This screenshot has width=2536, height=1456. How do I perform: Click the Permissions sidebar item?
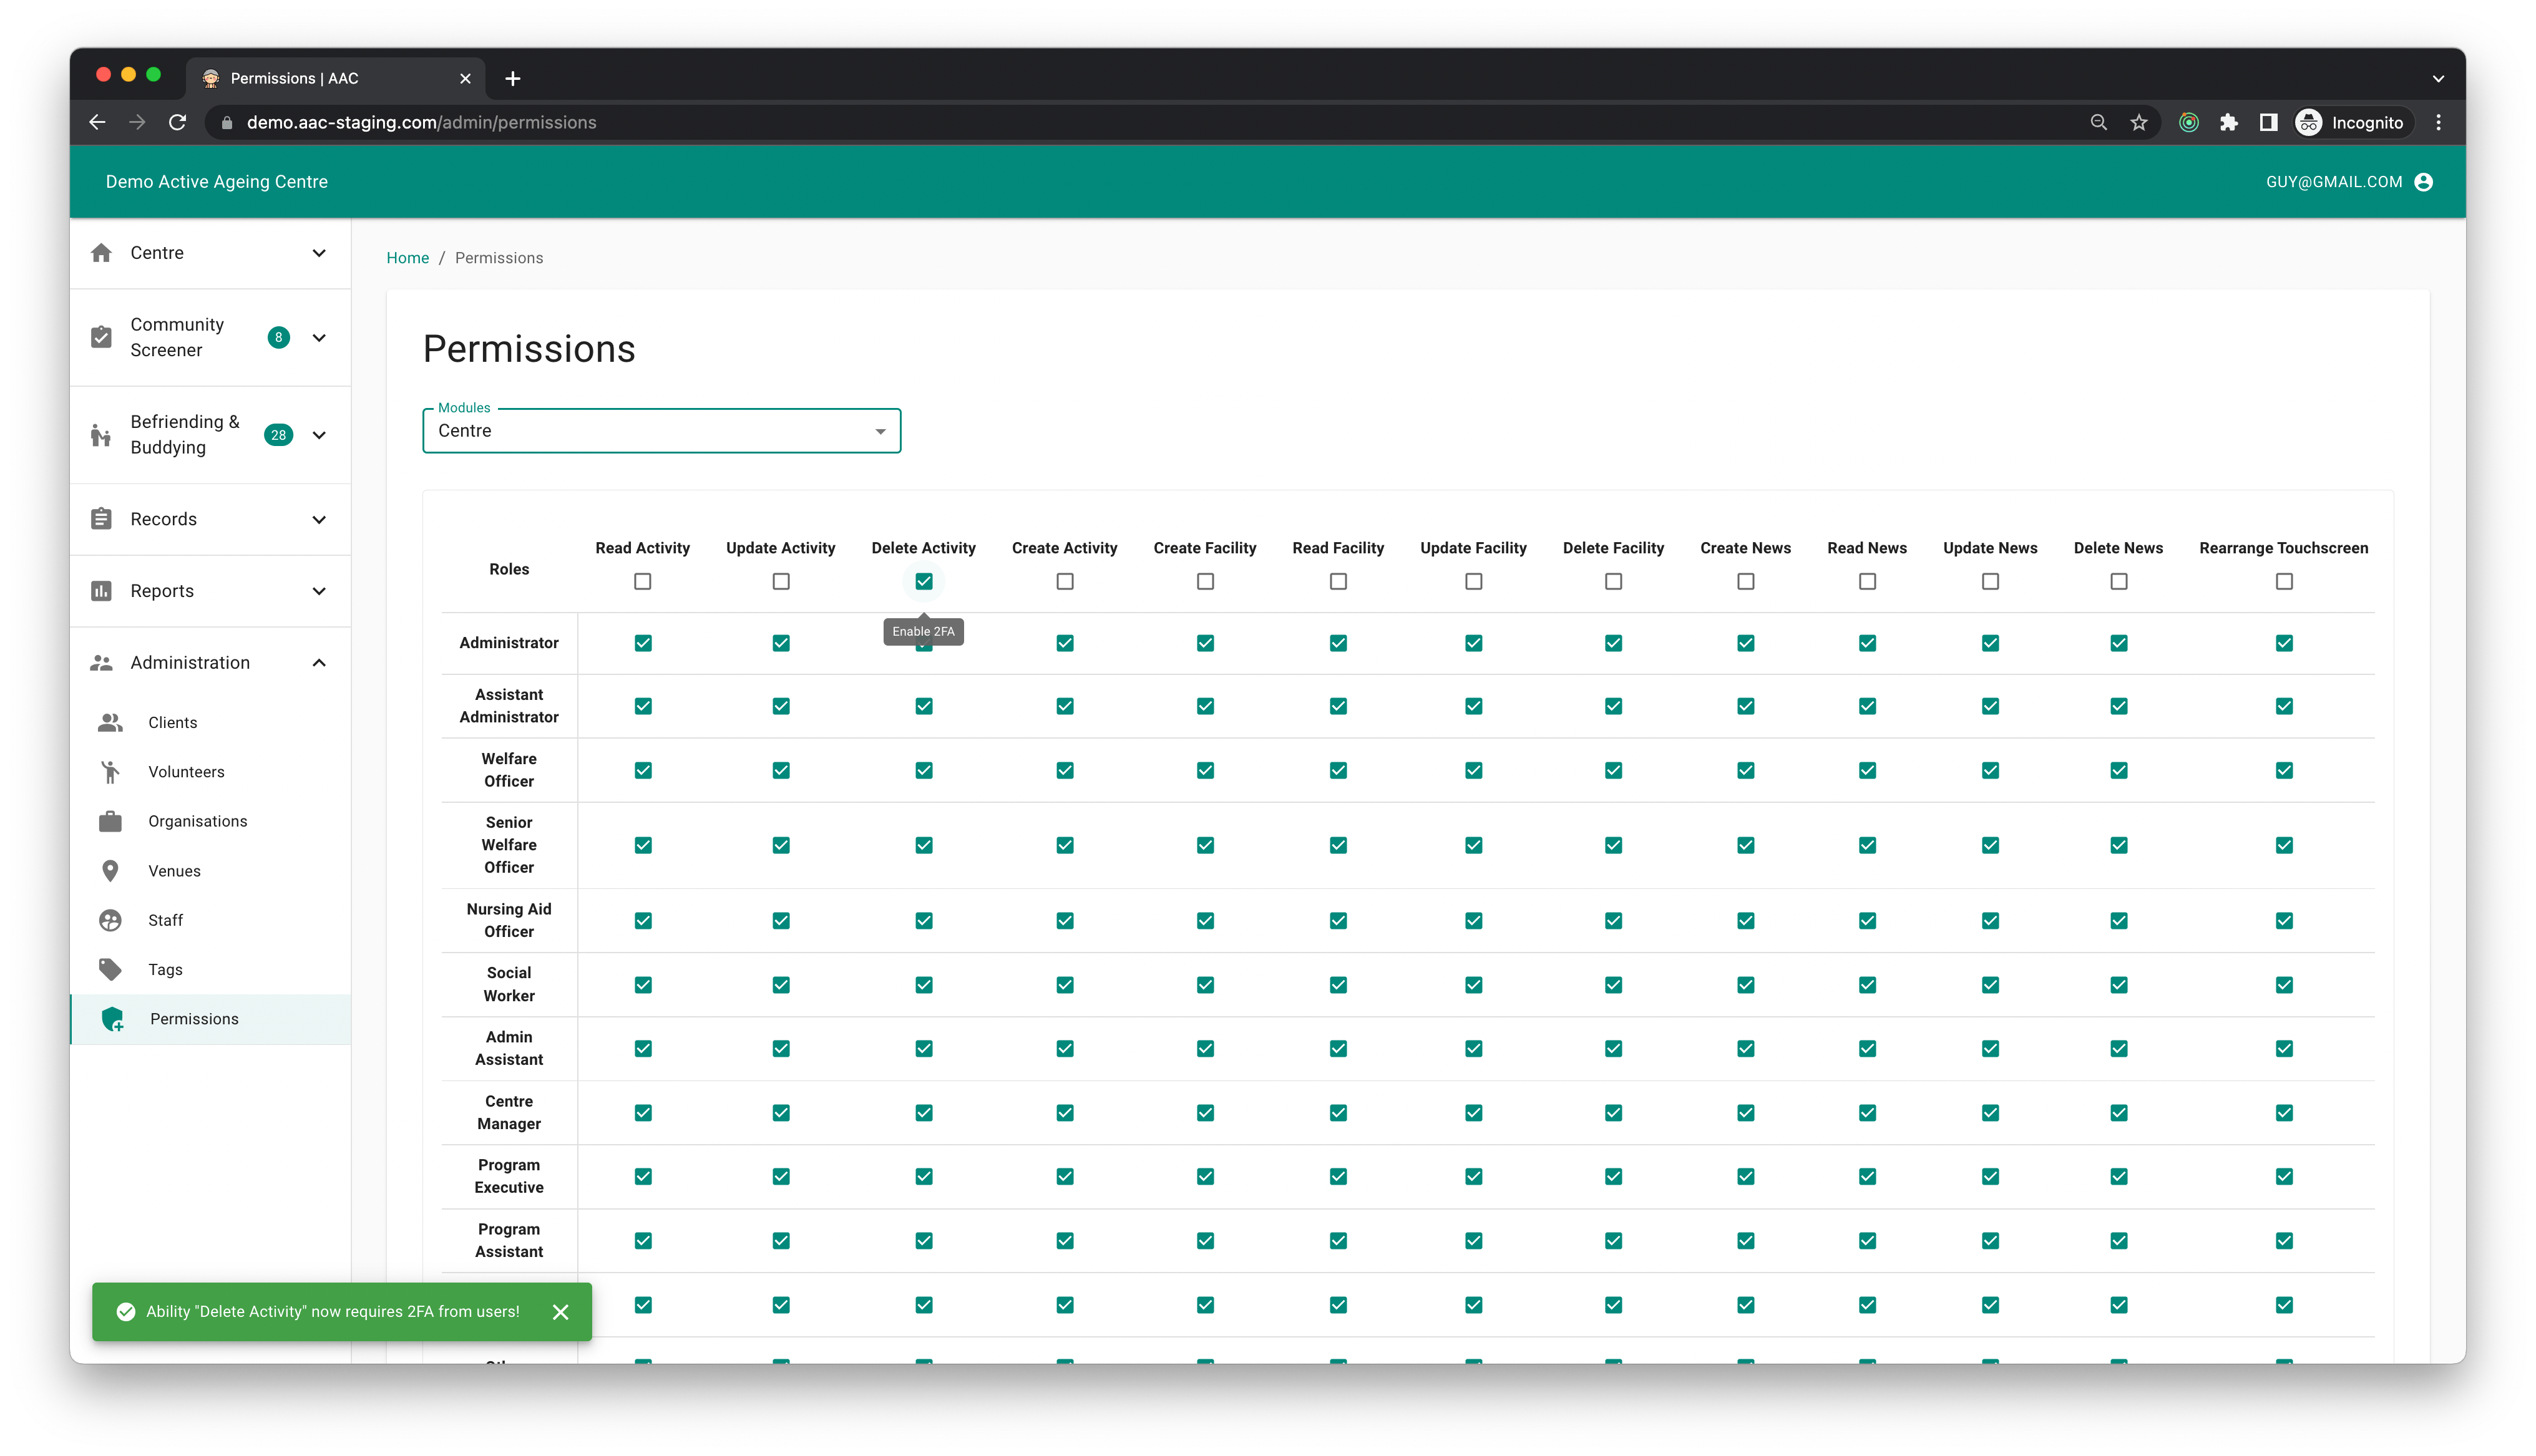210,1019
